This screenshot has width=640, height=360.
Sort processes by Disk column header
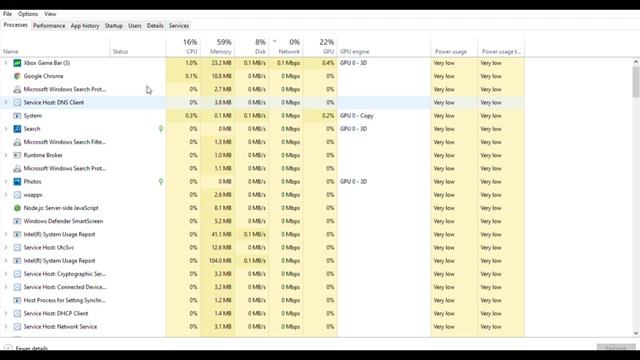252,47
